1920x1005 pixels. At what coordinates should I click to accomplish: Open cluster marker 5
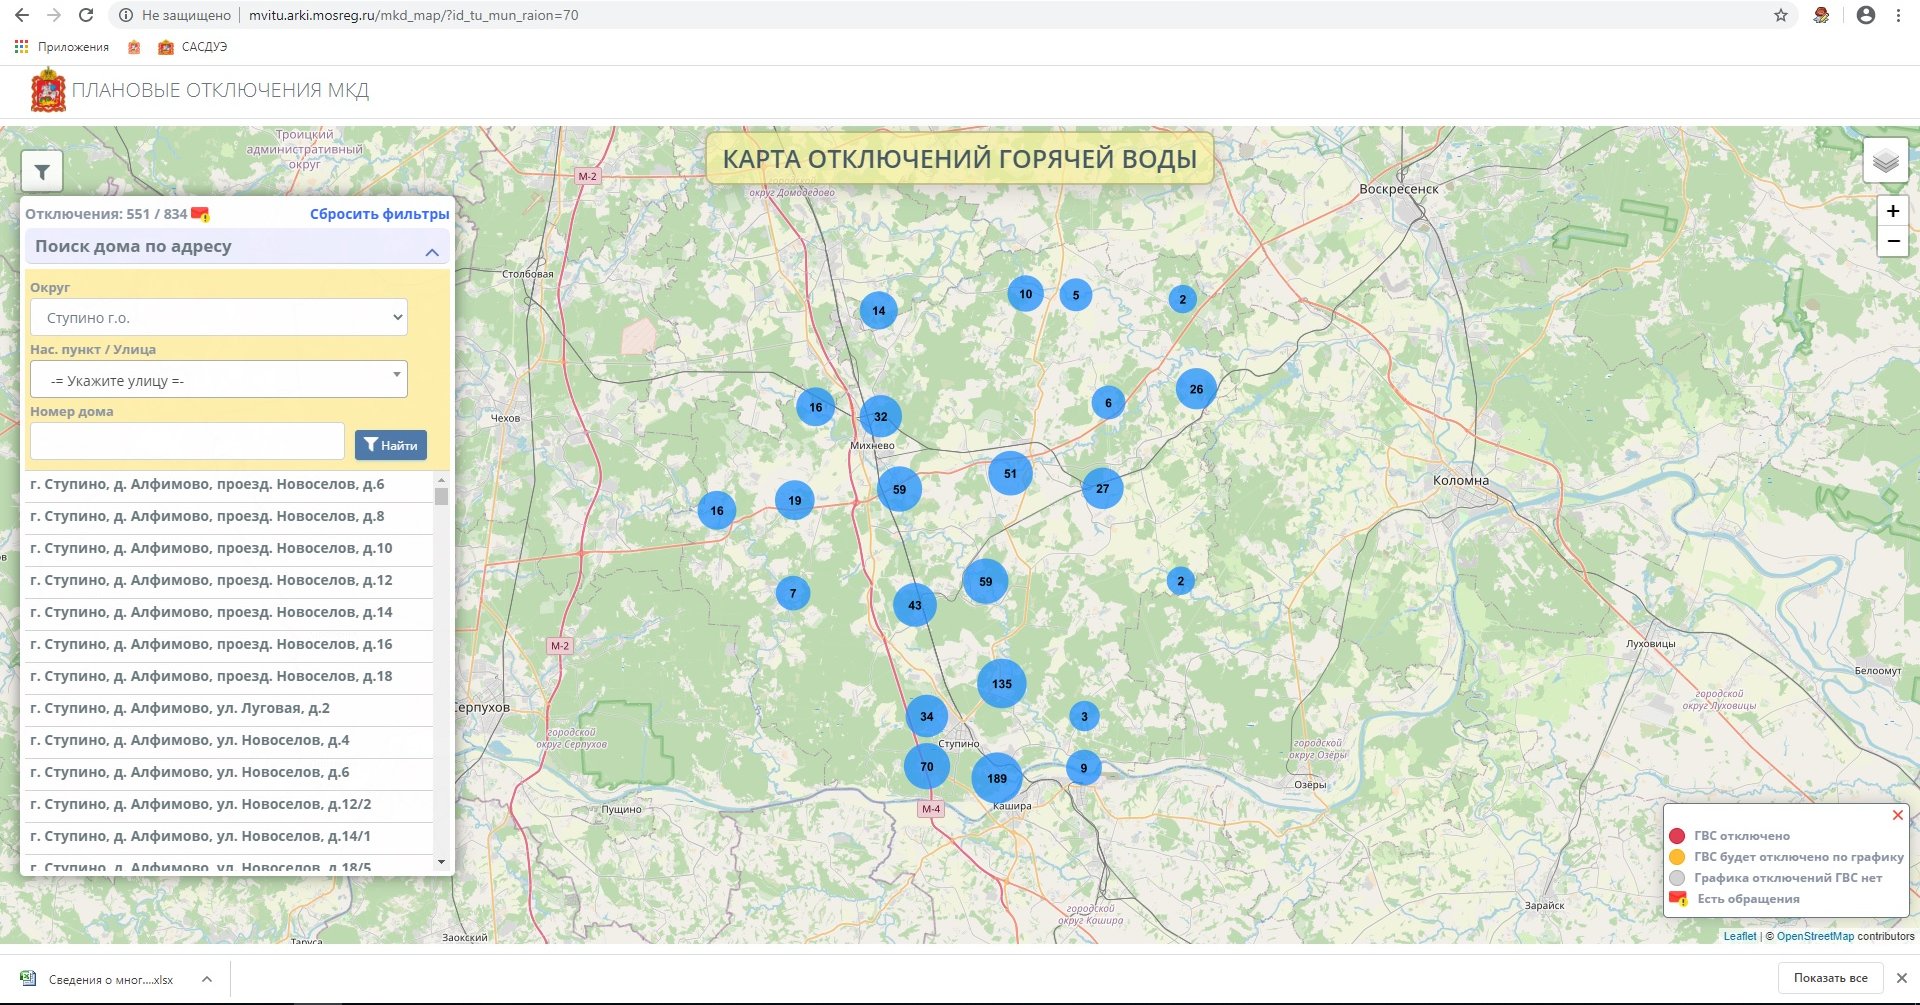(1075, 295)
